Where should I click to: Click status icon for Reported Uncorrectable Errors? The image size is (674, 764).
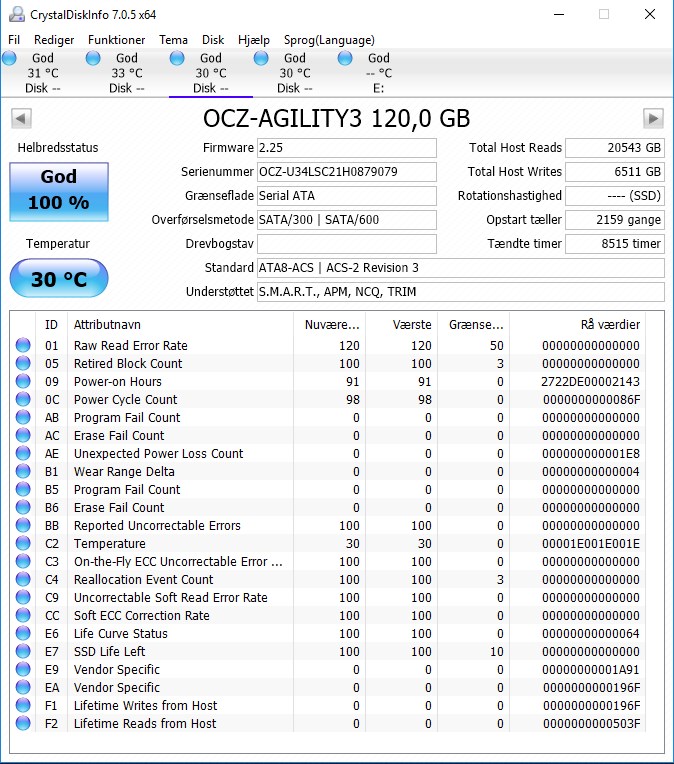click(x=23, y=525)
